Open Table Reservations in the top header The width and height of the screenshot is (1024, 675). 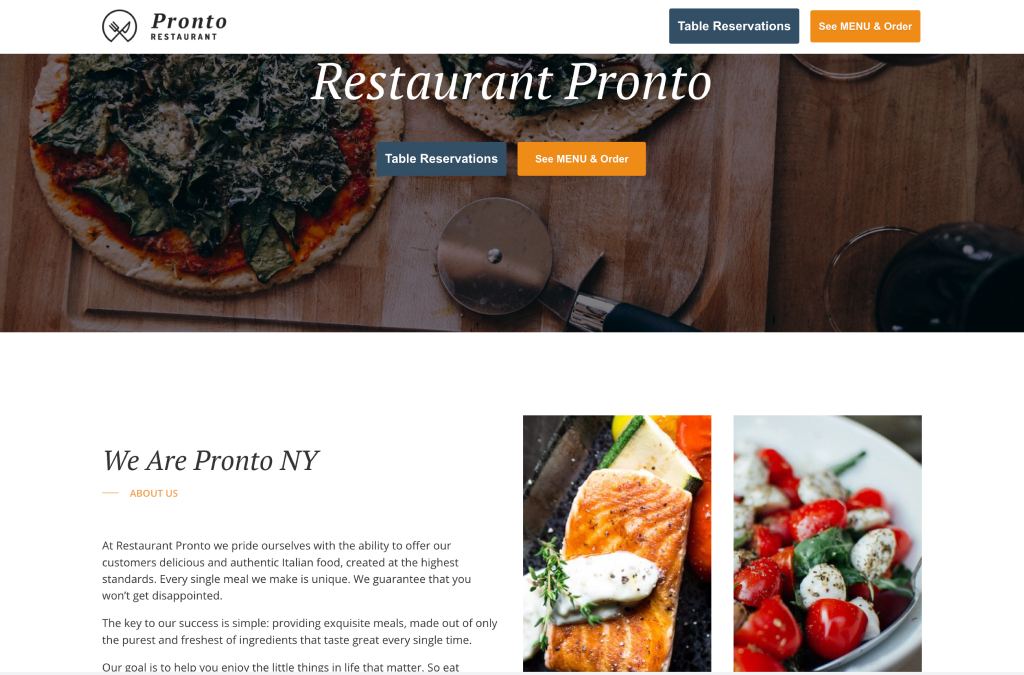click(733, 26)
